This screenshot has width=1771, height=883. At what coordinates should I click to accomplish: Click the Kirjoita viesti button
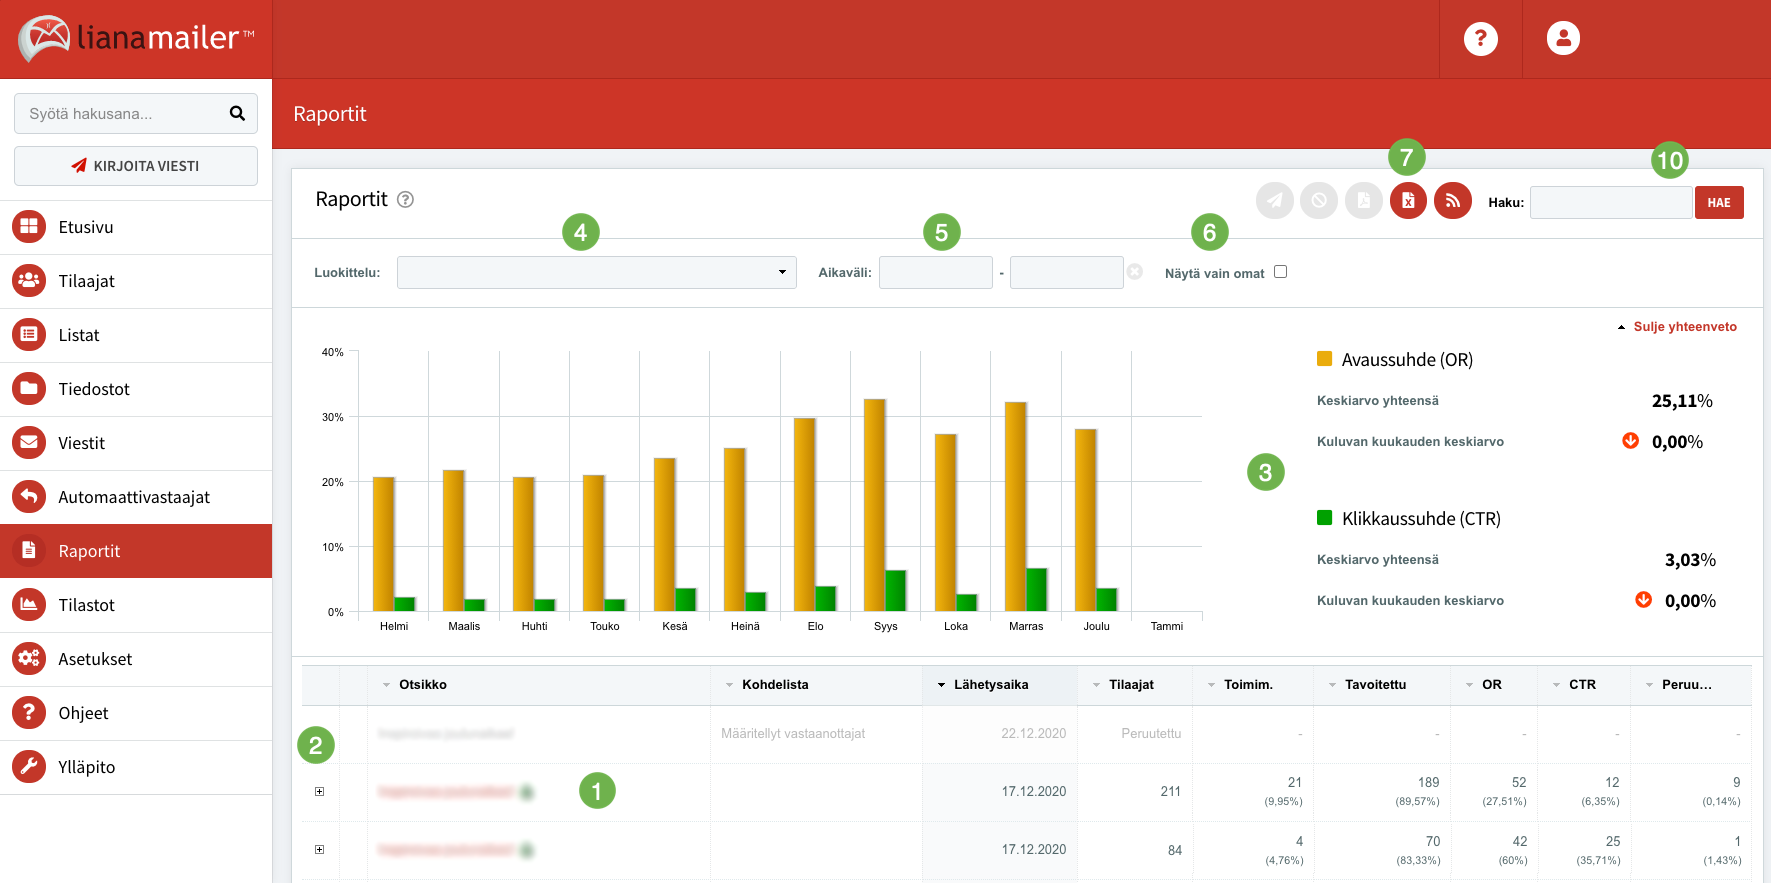click(136, 166)
